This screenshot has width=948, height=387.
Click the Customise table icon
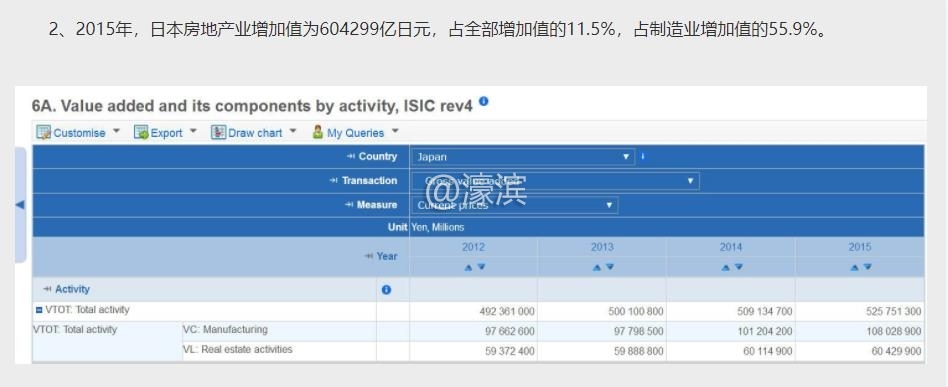44,132
